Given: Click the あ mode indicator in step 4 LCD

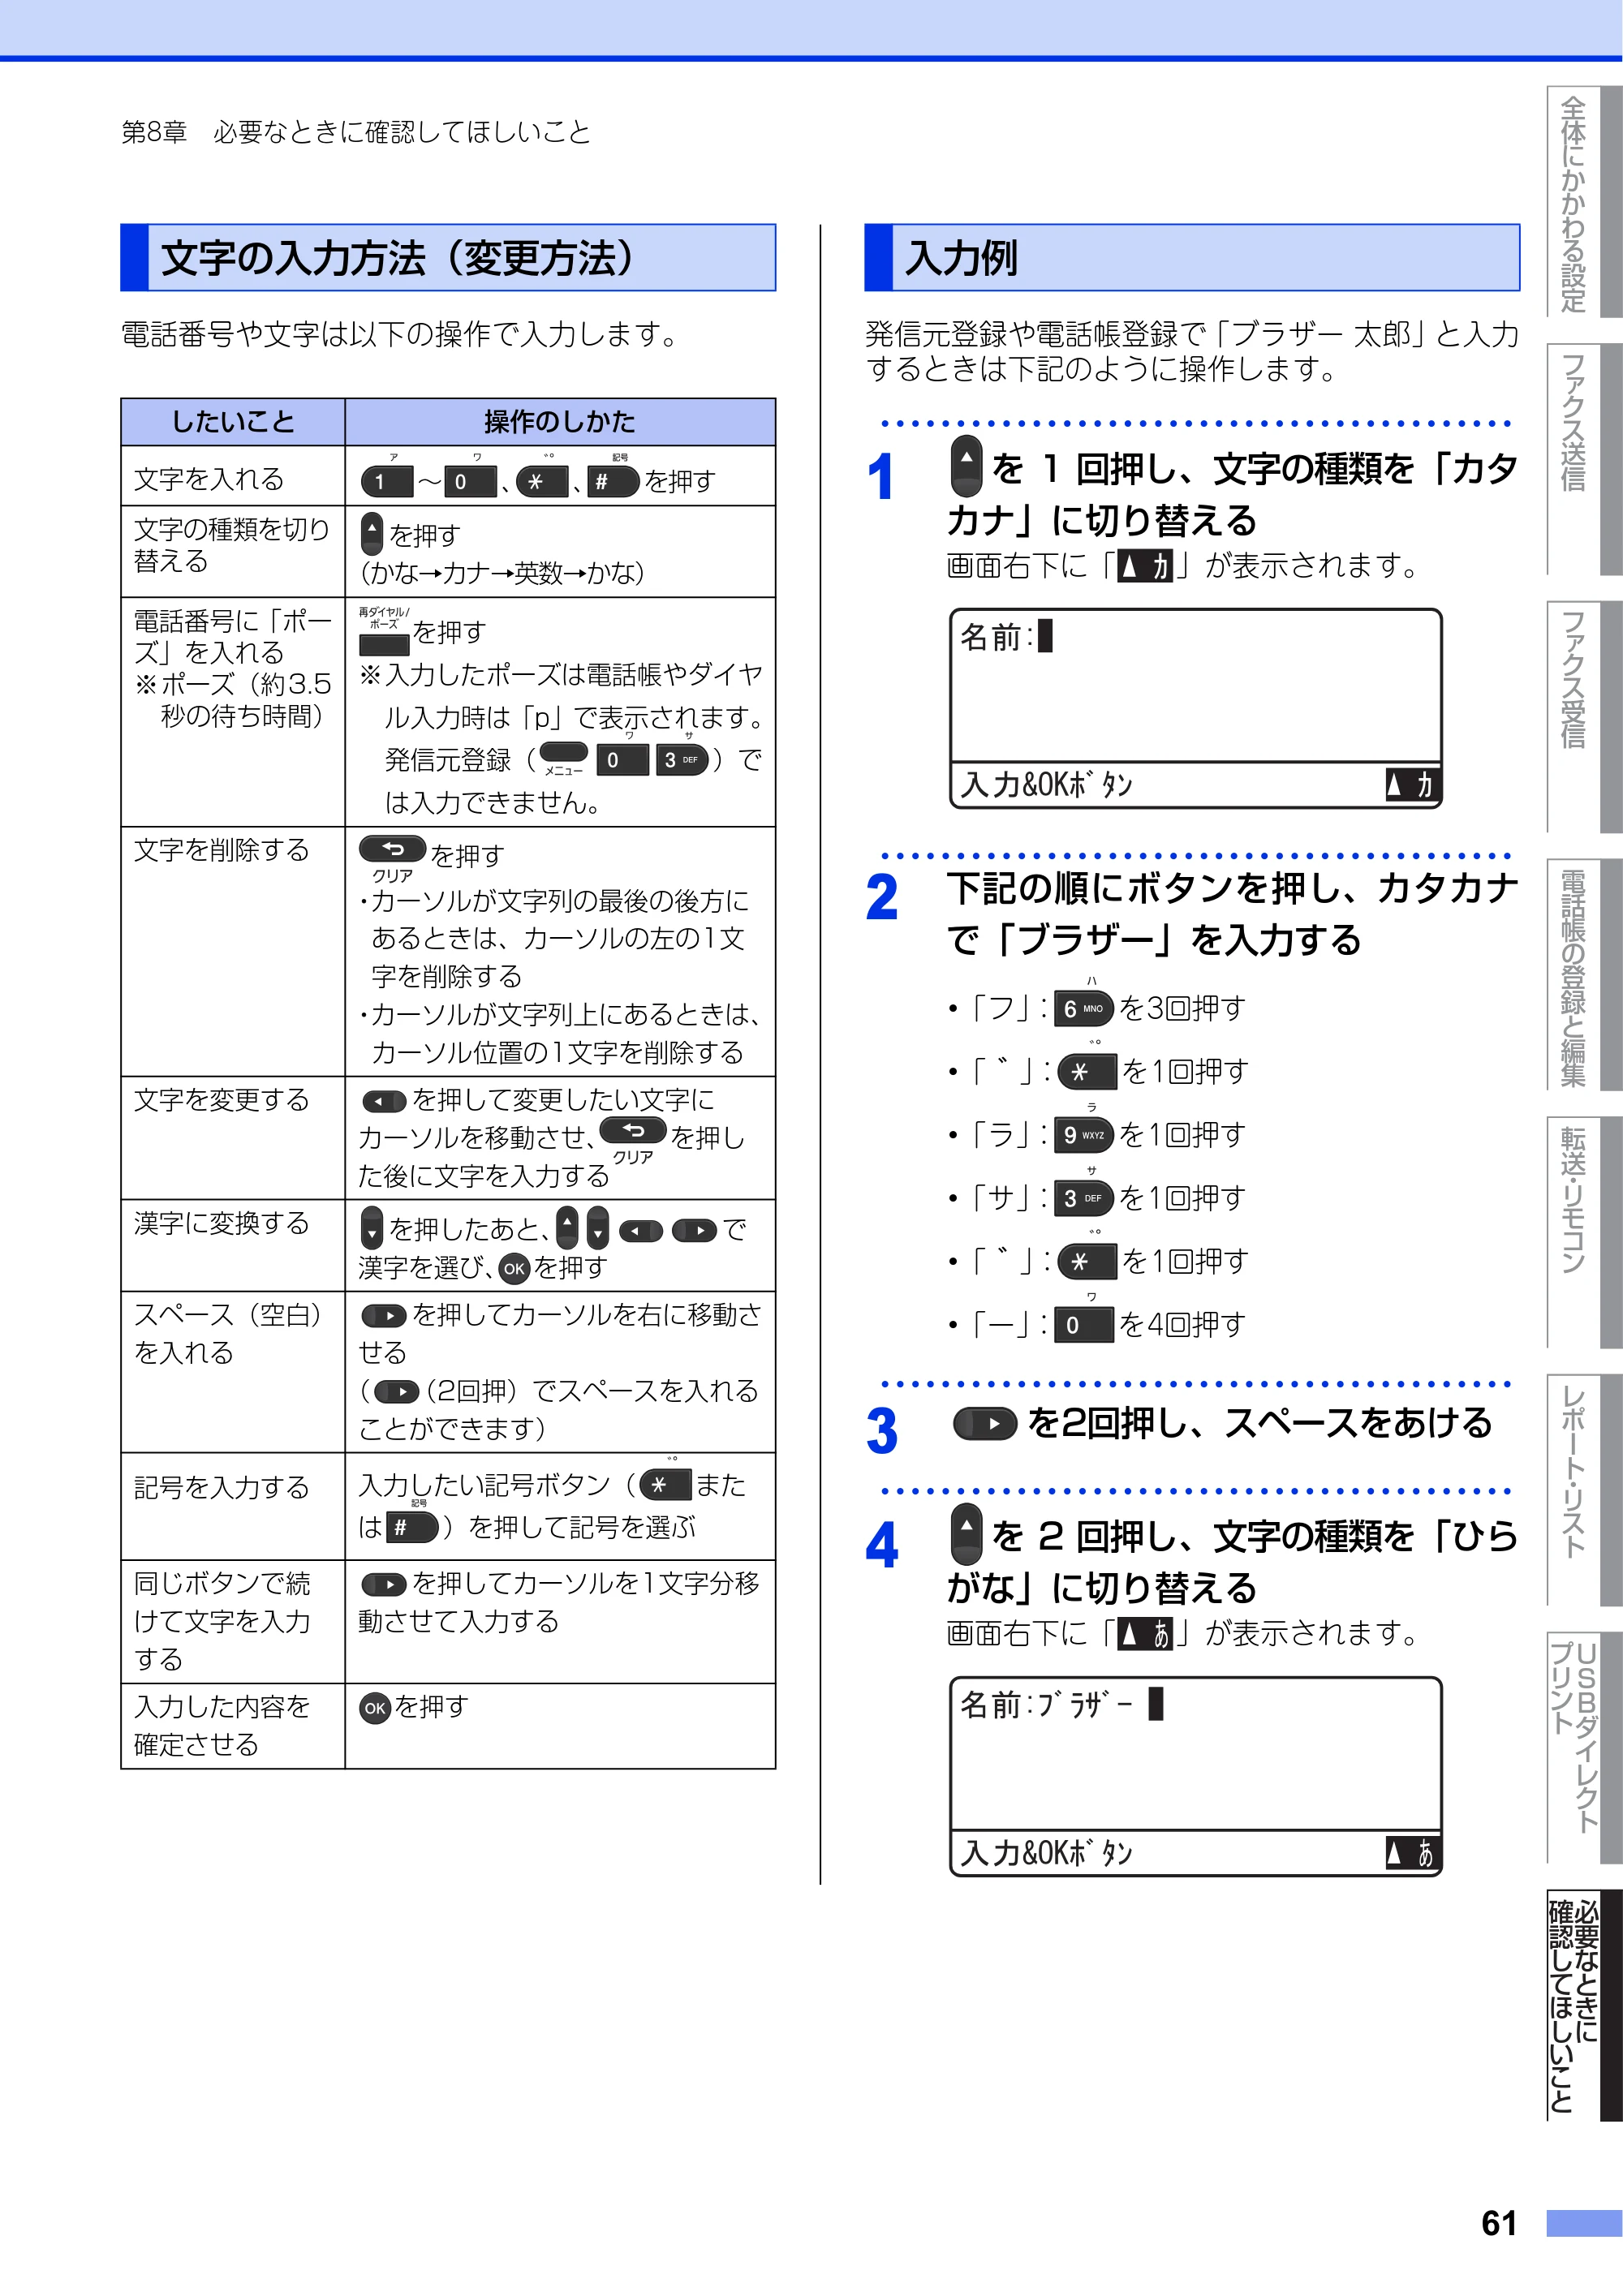Looking at the screenshot, I should pyautogui.click(x=1411, y=1854).
